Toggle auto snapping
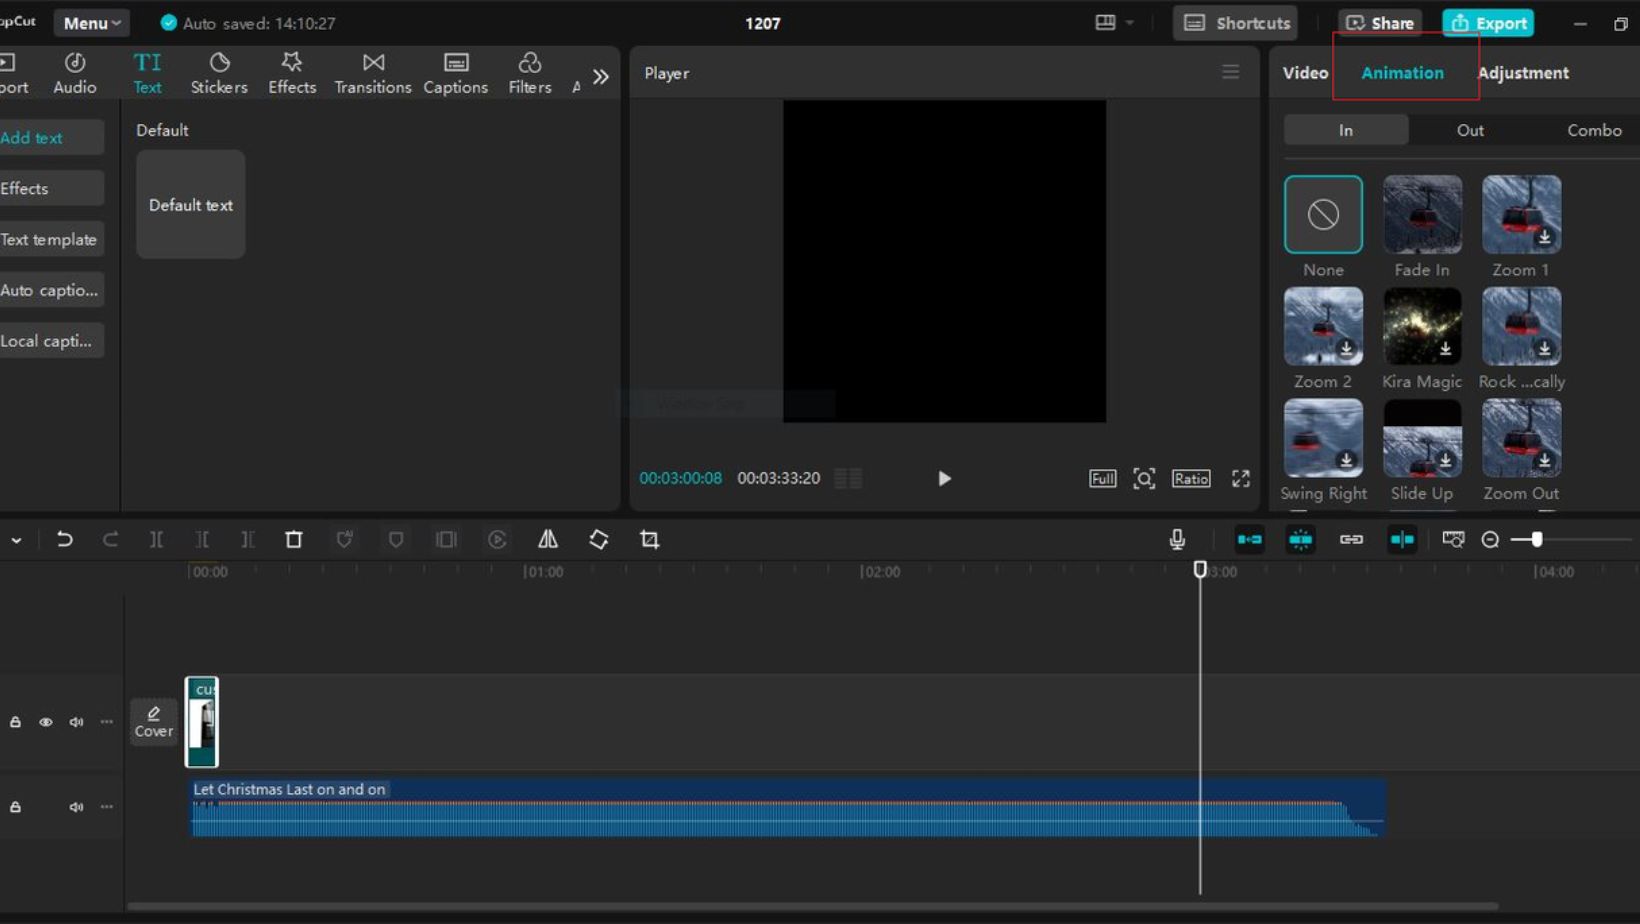This screenshot has height=924, width=1640. click(1301, 540)
